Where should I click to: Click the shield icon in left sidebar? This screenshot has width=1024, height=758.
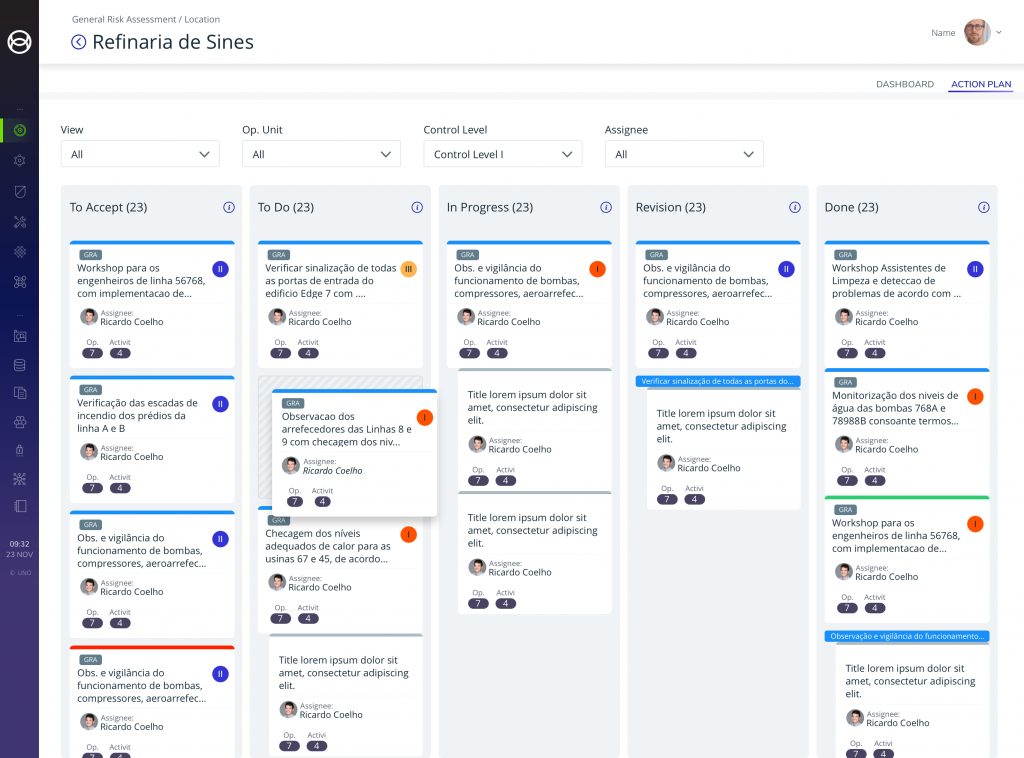click(x=20, y=191)
